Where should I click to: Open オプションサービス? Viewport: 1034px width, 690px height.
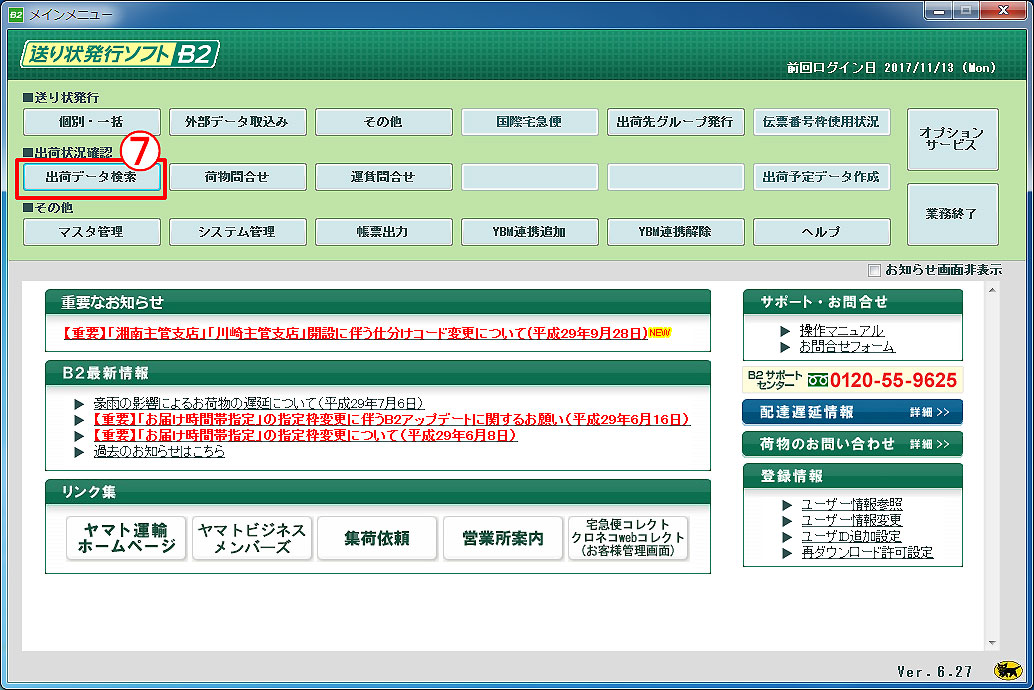952,139
